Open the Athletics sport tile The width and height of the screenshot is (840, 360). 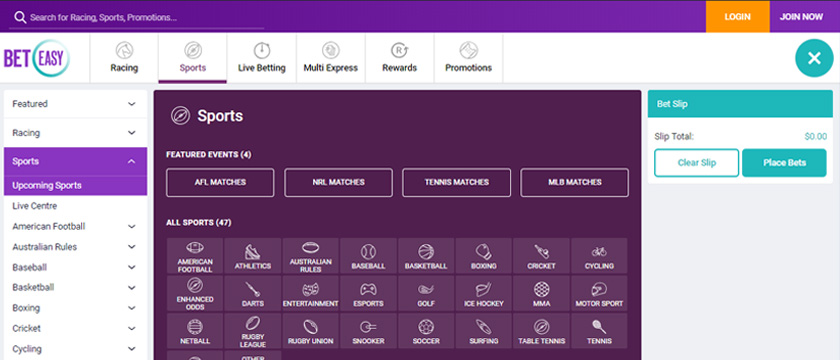click(x=253, y=256)
